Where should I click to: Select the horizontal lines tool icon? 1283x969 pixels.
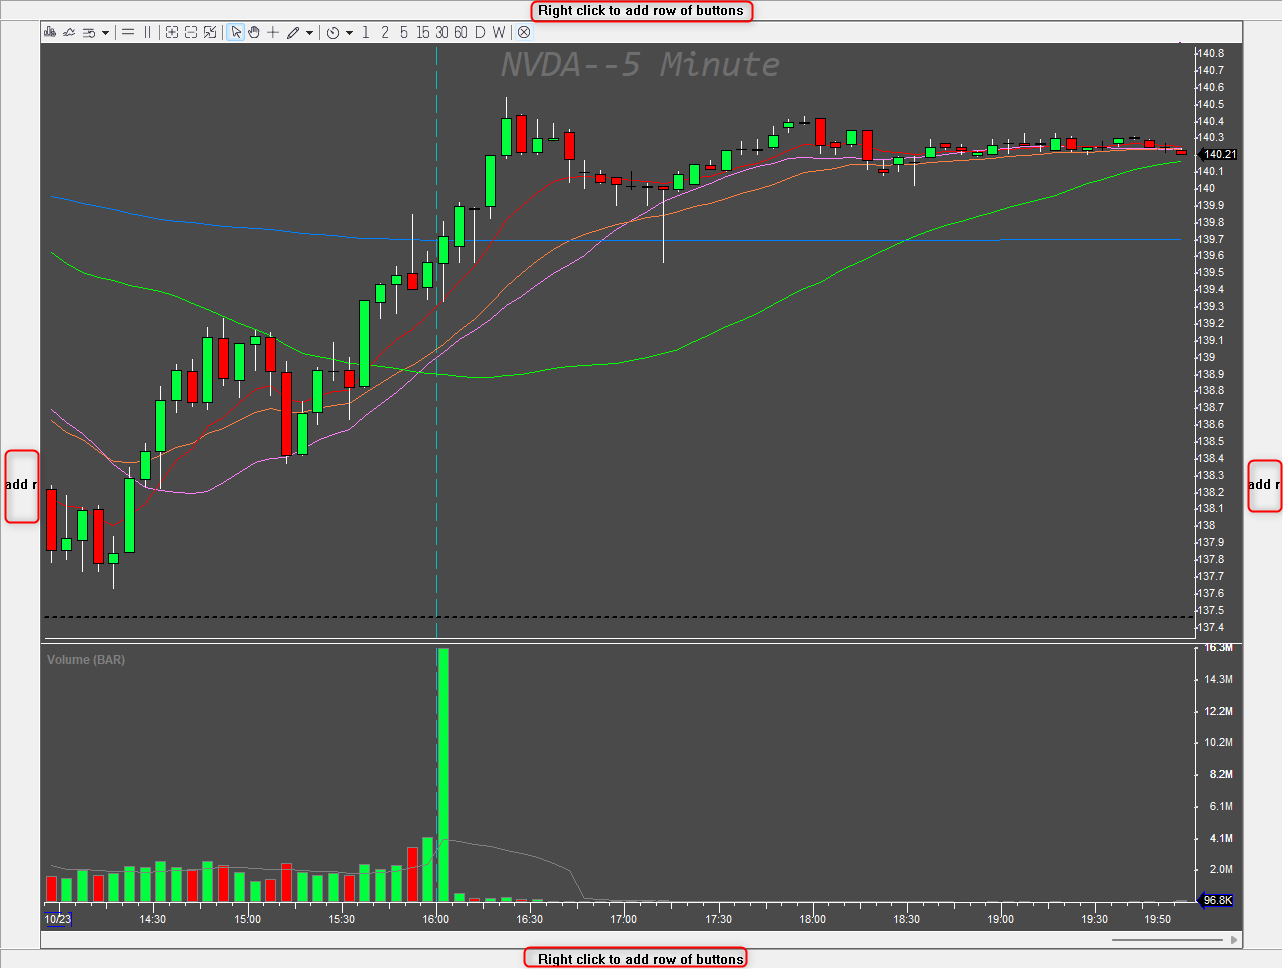[x=128, y=32]
